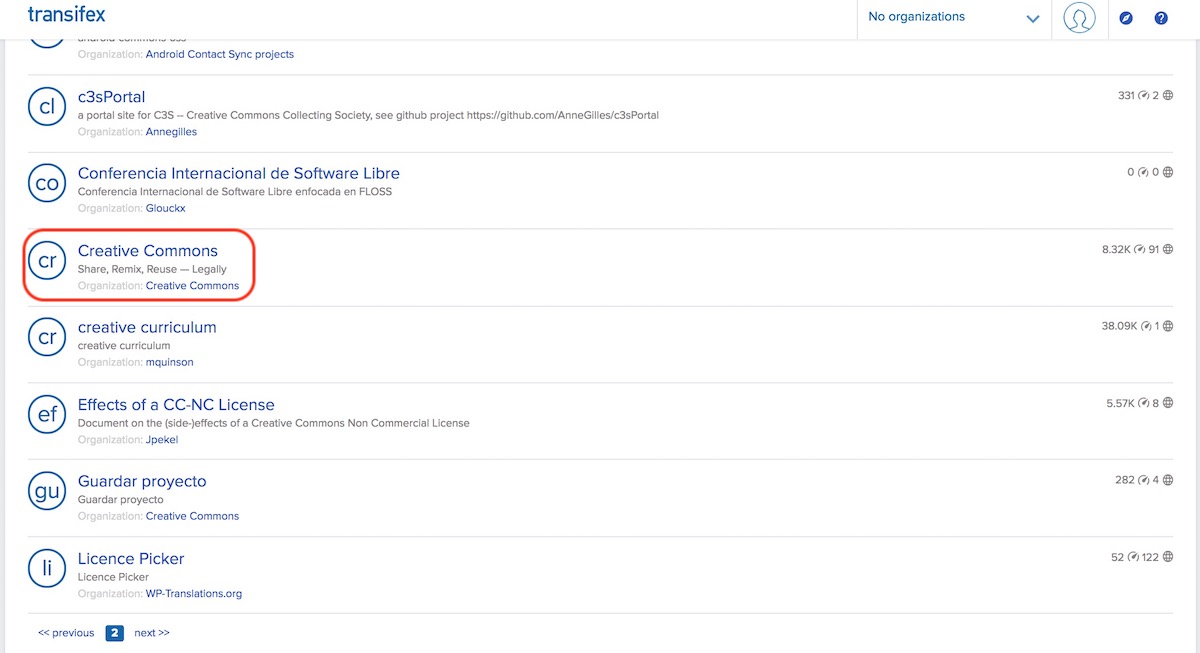Click the current page number 2
Image resolution: width=1200 pixels, height=653 pixels.
click(x=114, y=633)
